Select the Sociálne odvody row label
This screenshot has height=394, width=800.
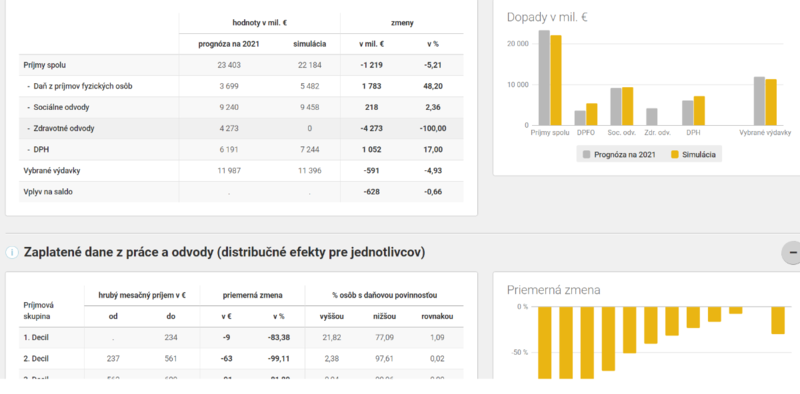point(61,108)
